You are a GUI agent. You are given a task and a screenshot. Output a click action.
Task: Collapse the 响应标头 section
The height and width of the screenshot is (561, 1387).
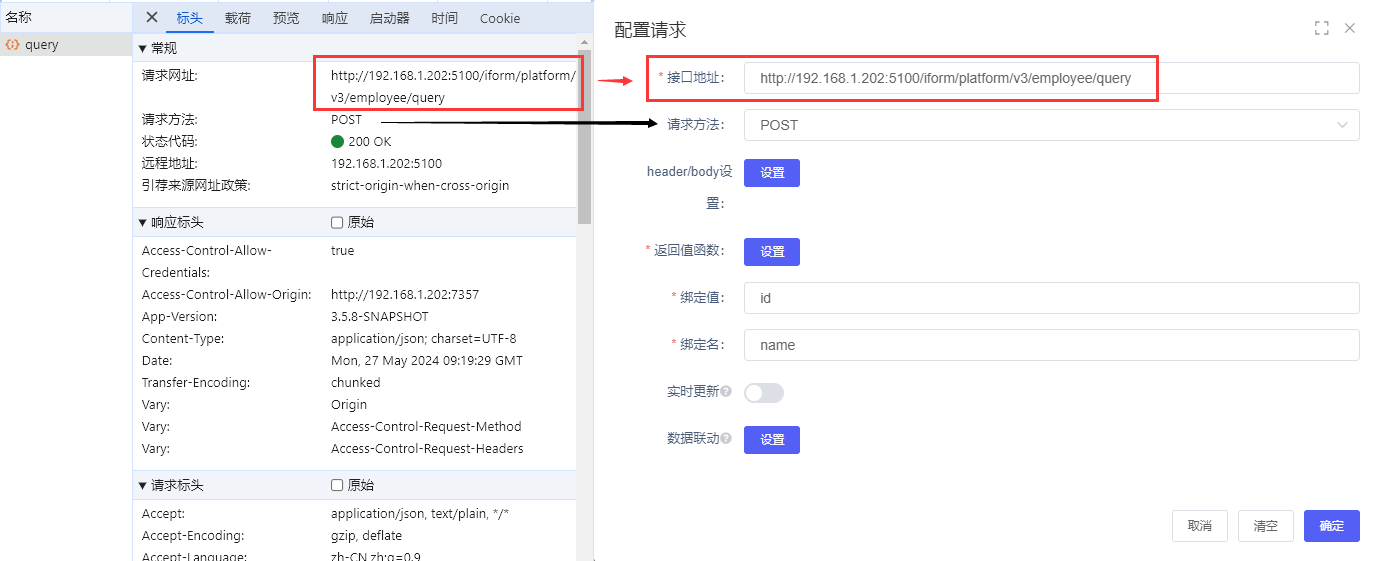143,222
